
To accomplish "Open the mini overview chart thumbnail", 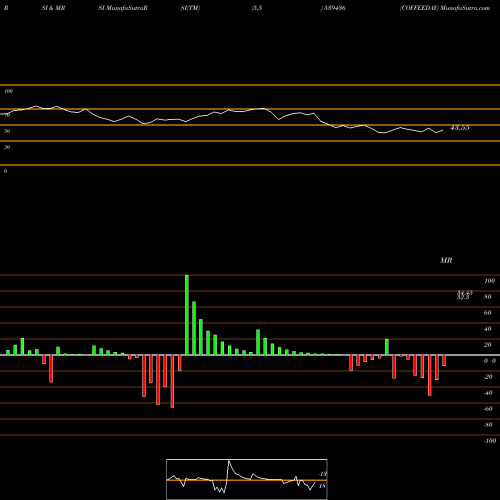I will click(x=247, y=479).
